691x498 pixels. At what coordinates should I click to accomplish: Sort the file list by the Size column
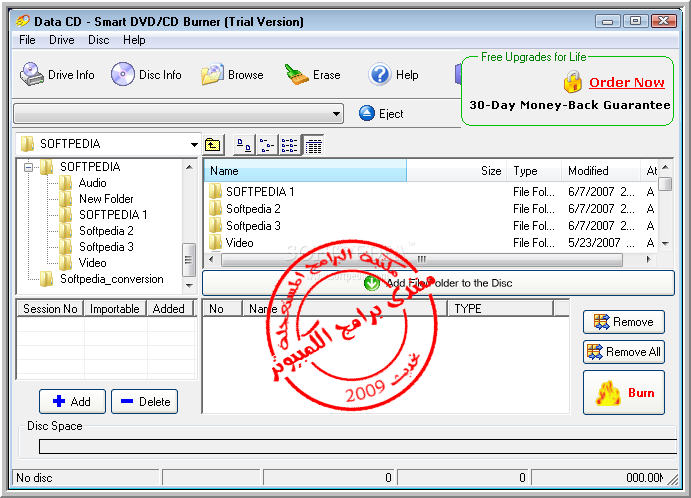tap(457, 171)
